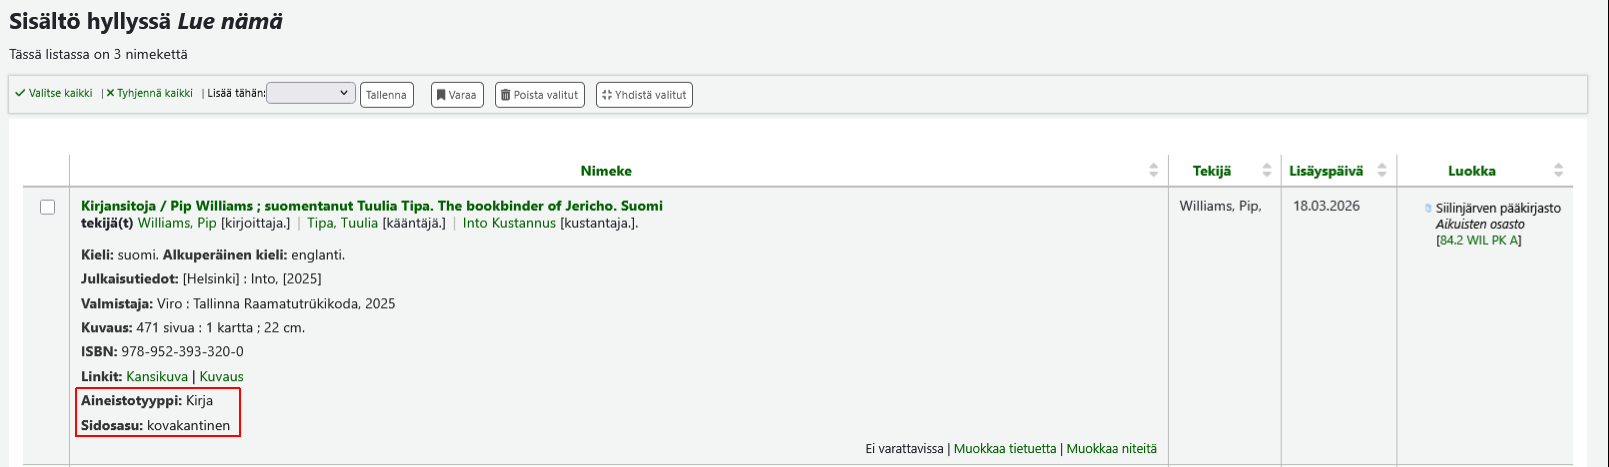Sort by Luokka using its sort arrows
This screenshot has height=467, width=1609.
[1558, 171]
